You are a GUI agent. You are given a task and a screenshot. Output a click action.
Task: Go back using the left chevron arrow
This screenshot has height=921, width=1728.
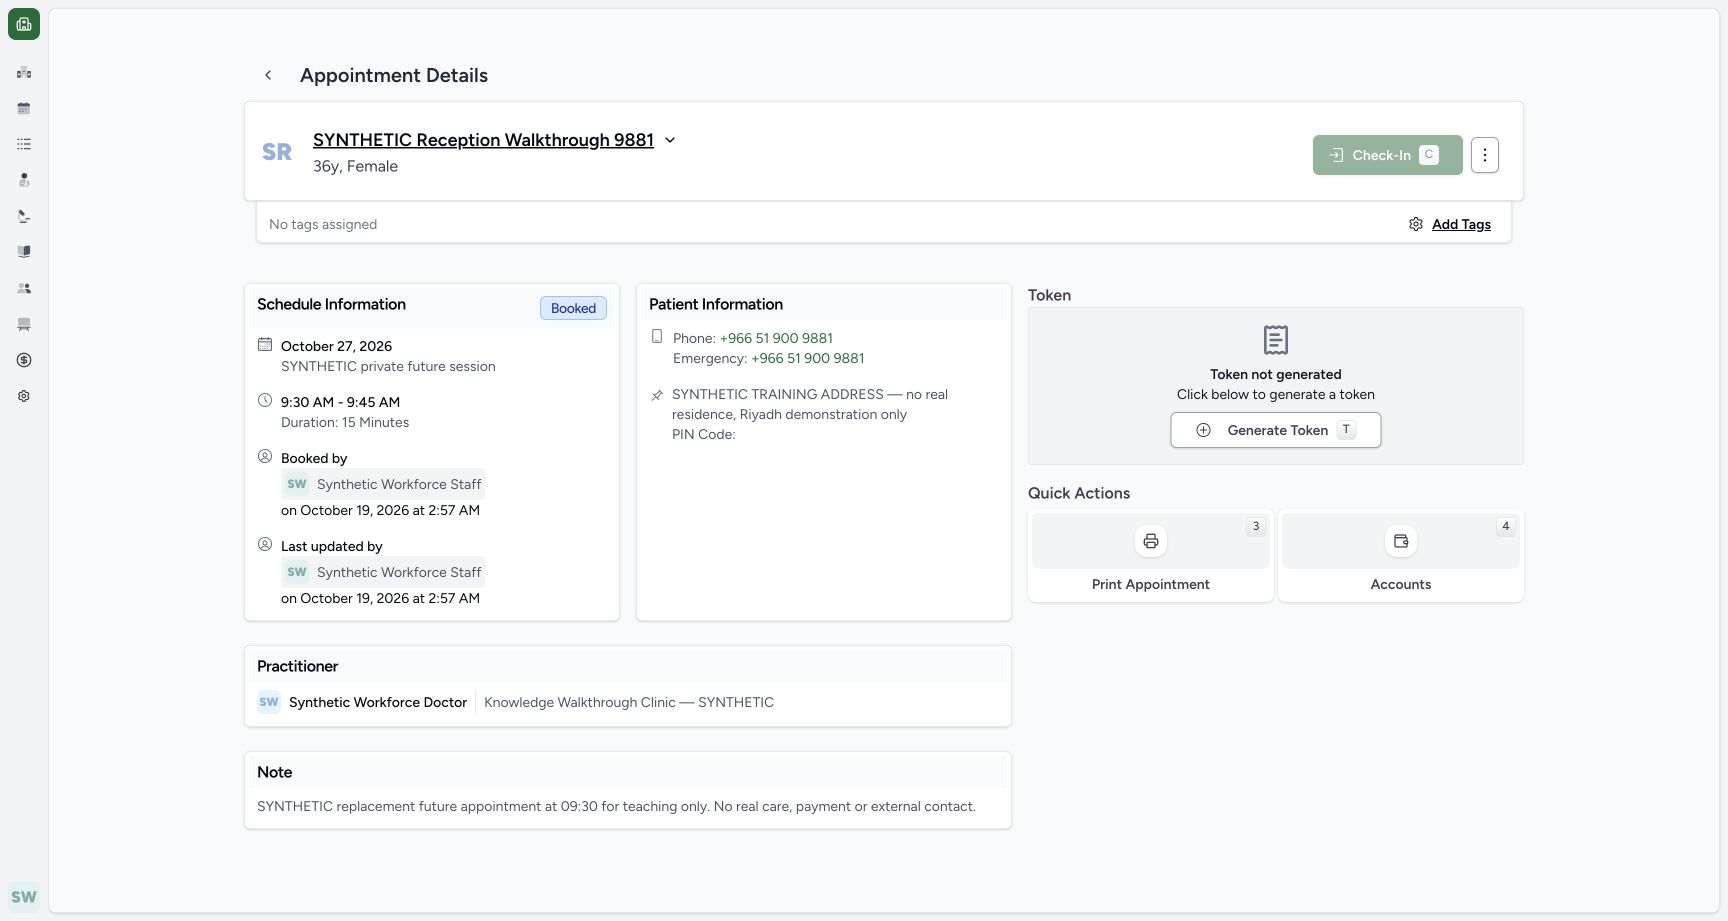[268, 75]
